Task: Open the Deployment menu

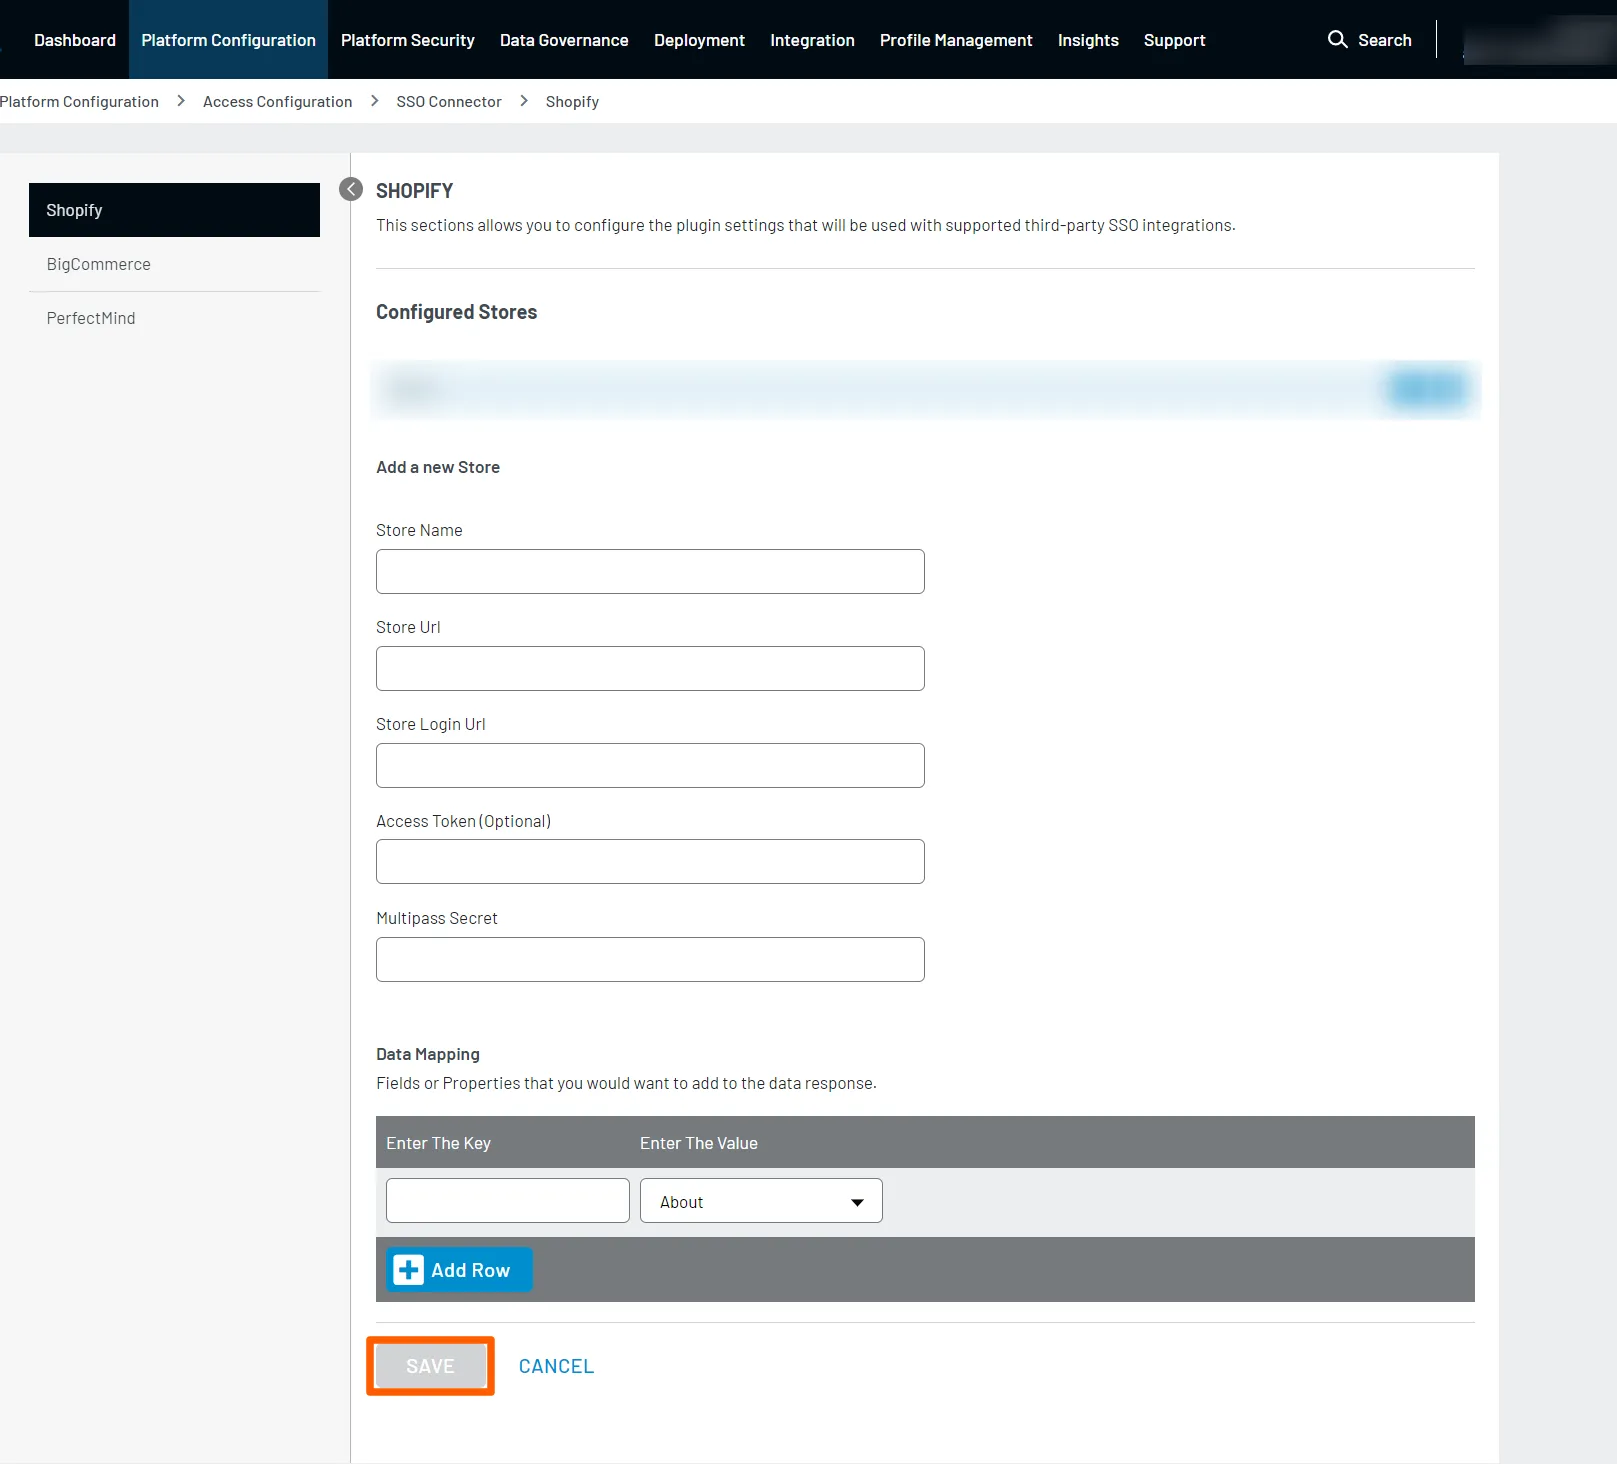Action: coord(699,40)
